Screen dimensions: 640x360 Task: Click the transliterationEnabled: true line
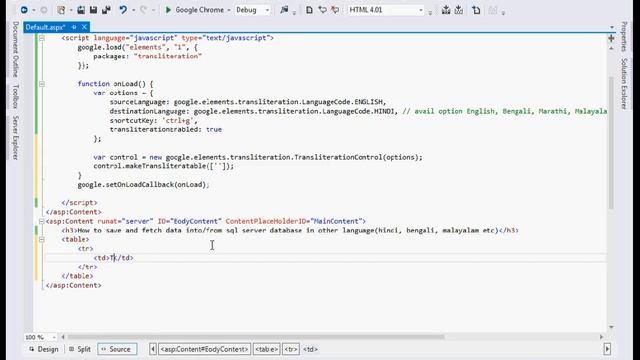166,129
